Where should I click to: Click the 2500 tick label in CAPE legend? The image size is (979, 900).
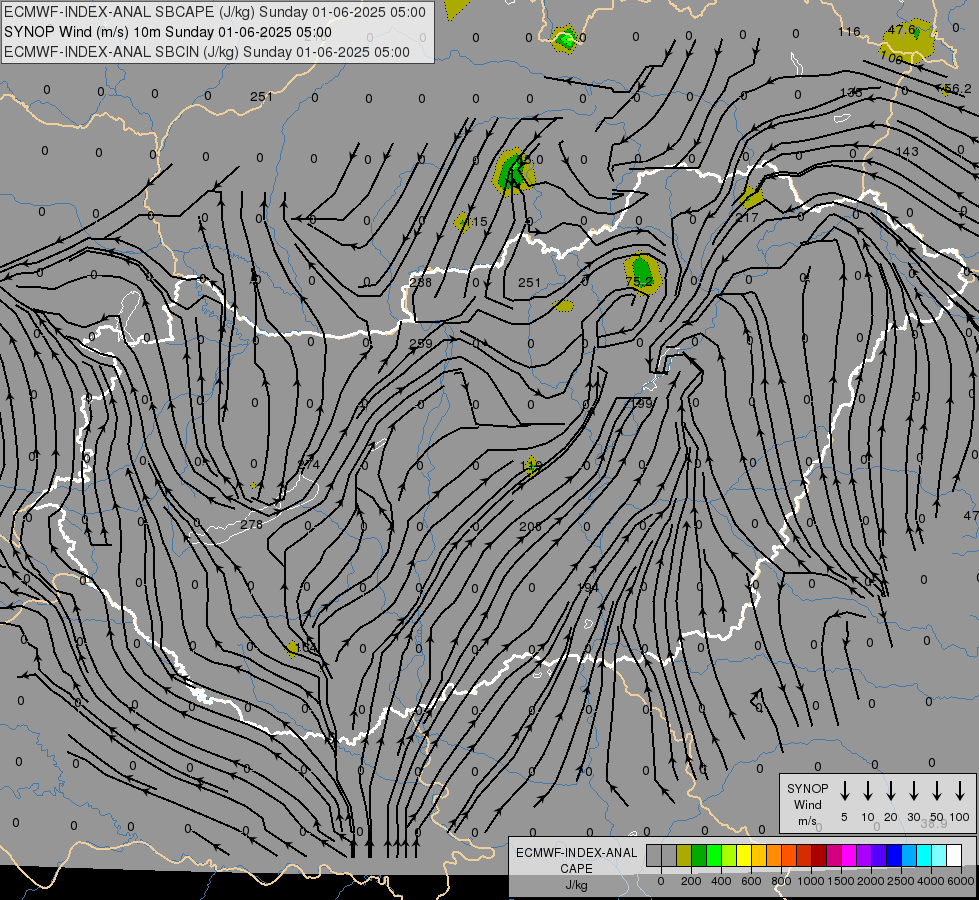tap(900, 881)
